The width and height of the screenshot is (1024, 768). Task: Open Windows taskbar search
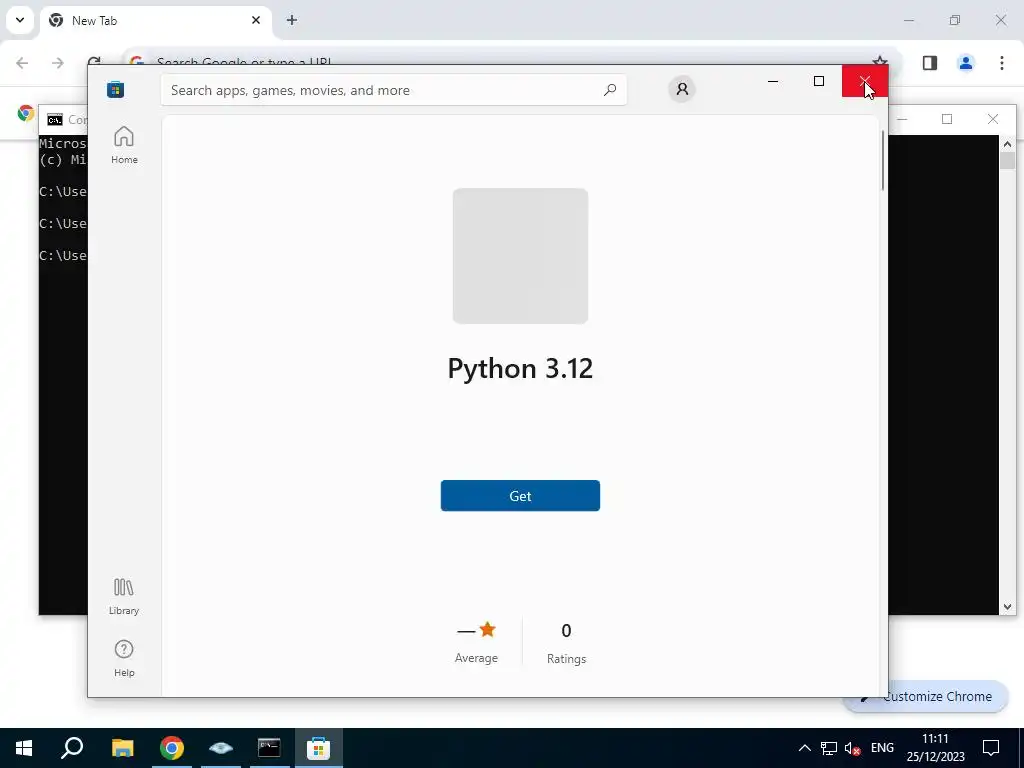pos(72,748)
